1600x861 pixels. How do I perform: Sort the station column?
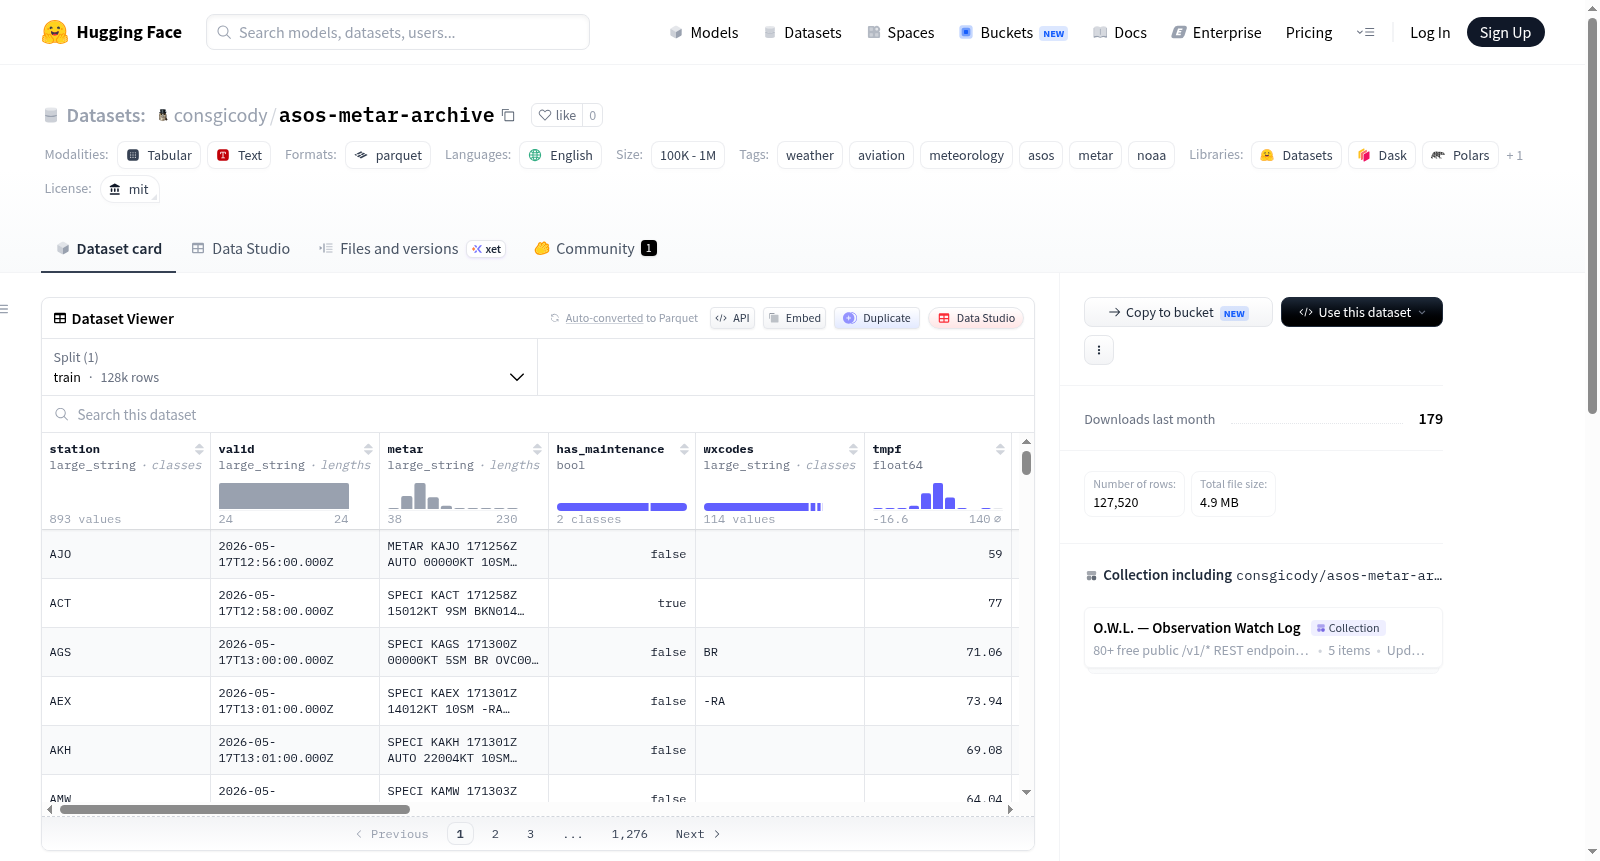point(199,449)
